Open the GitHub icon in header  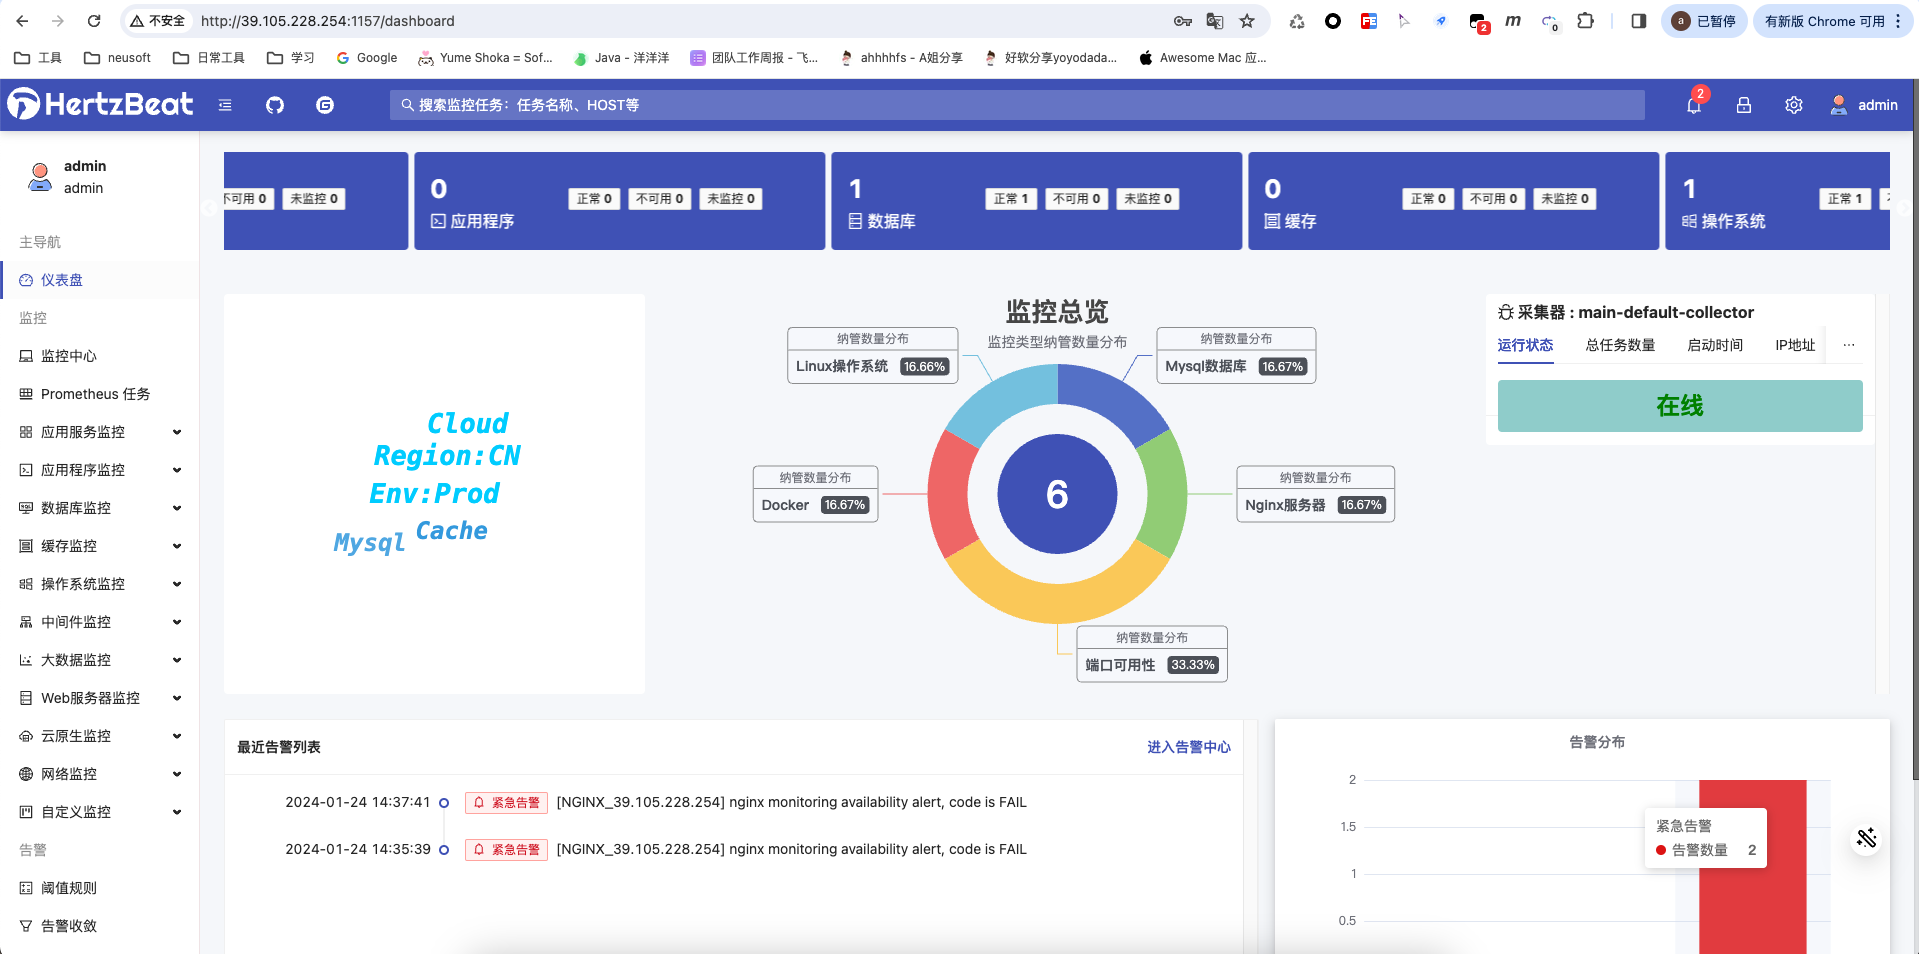pos(275,105)
